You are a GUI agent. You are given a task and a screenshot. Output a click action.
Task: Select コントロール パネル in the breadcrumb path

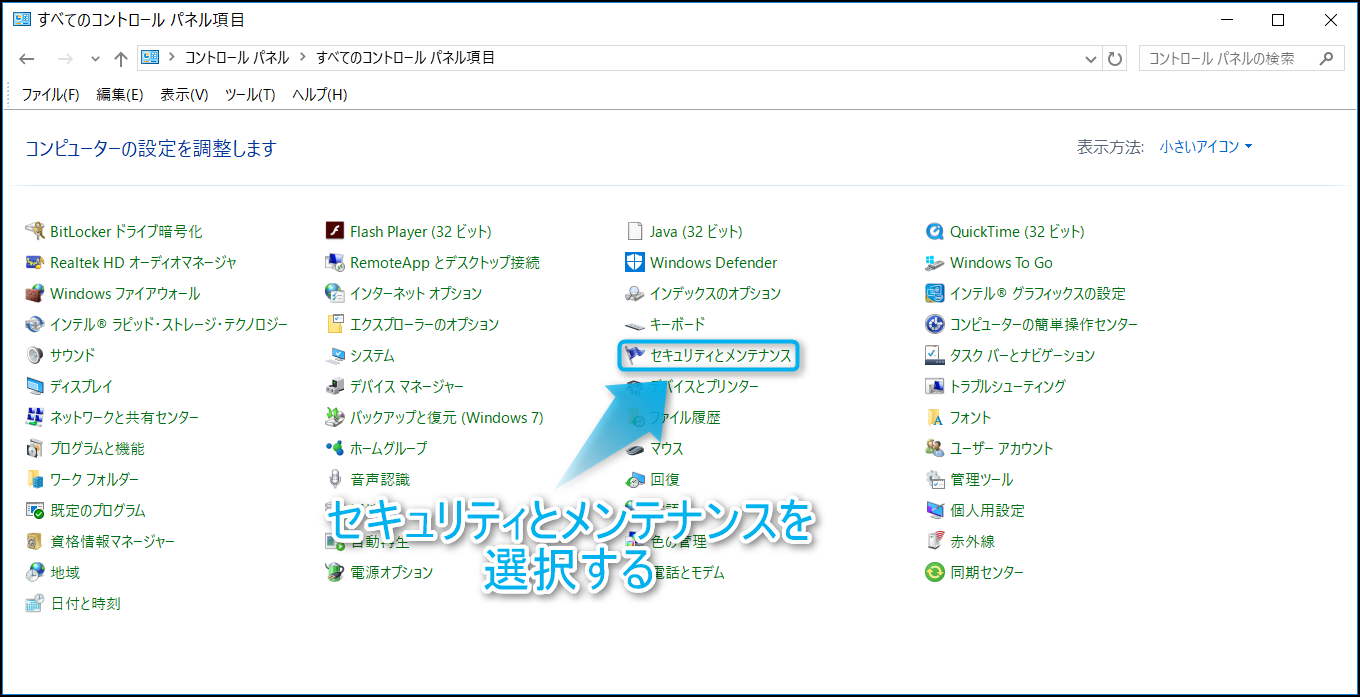[237, 58]
